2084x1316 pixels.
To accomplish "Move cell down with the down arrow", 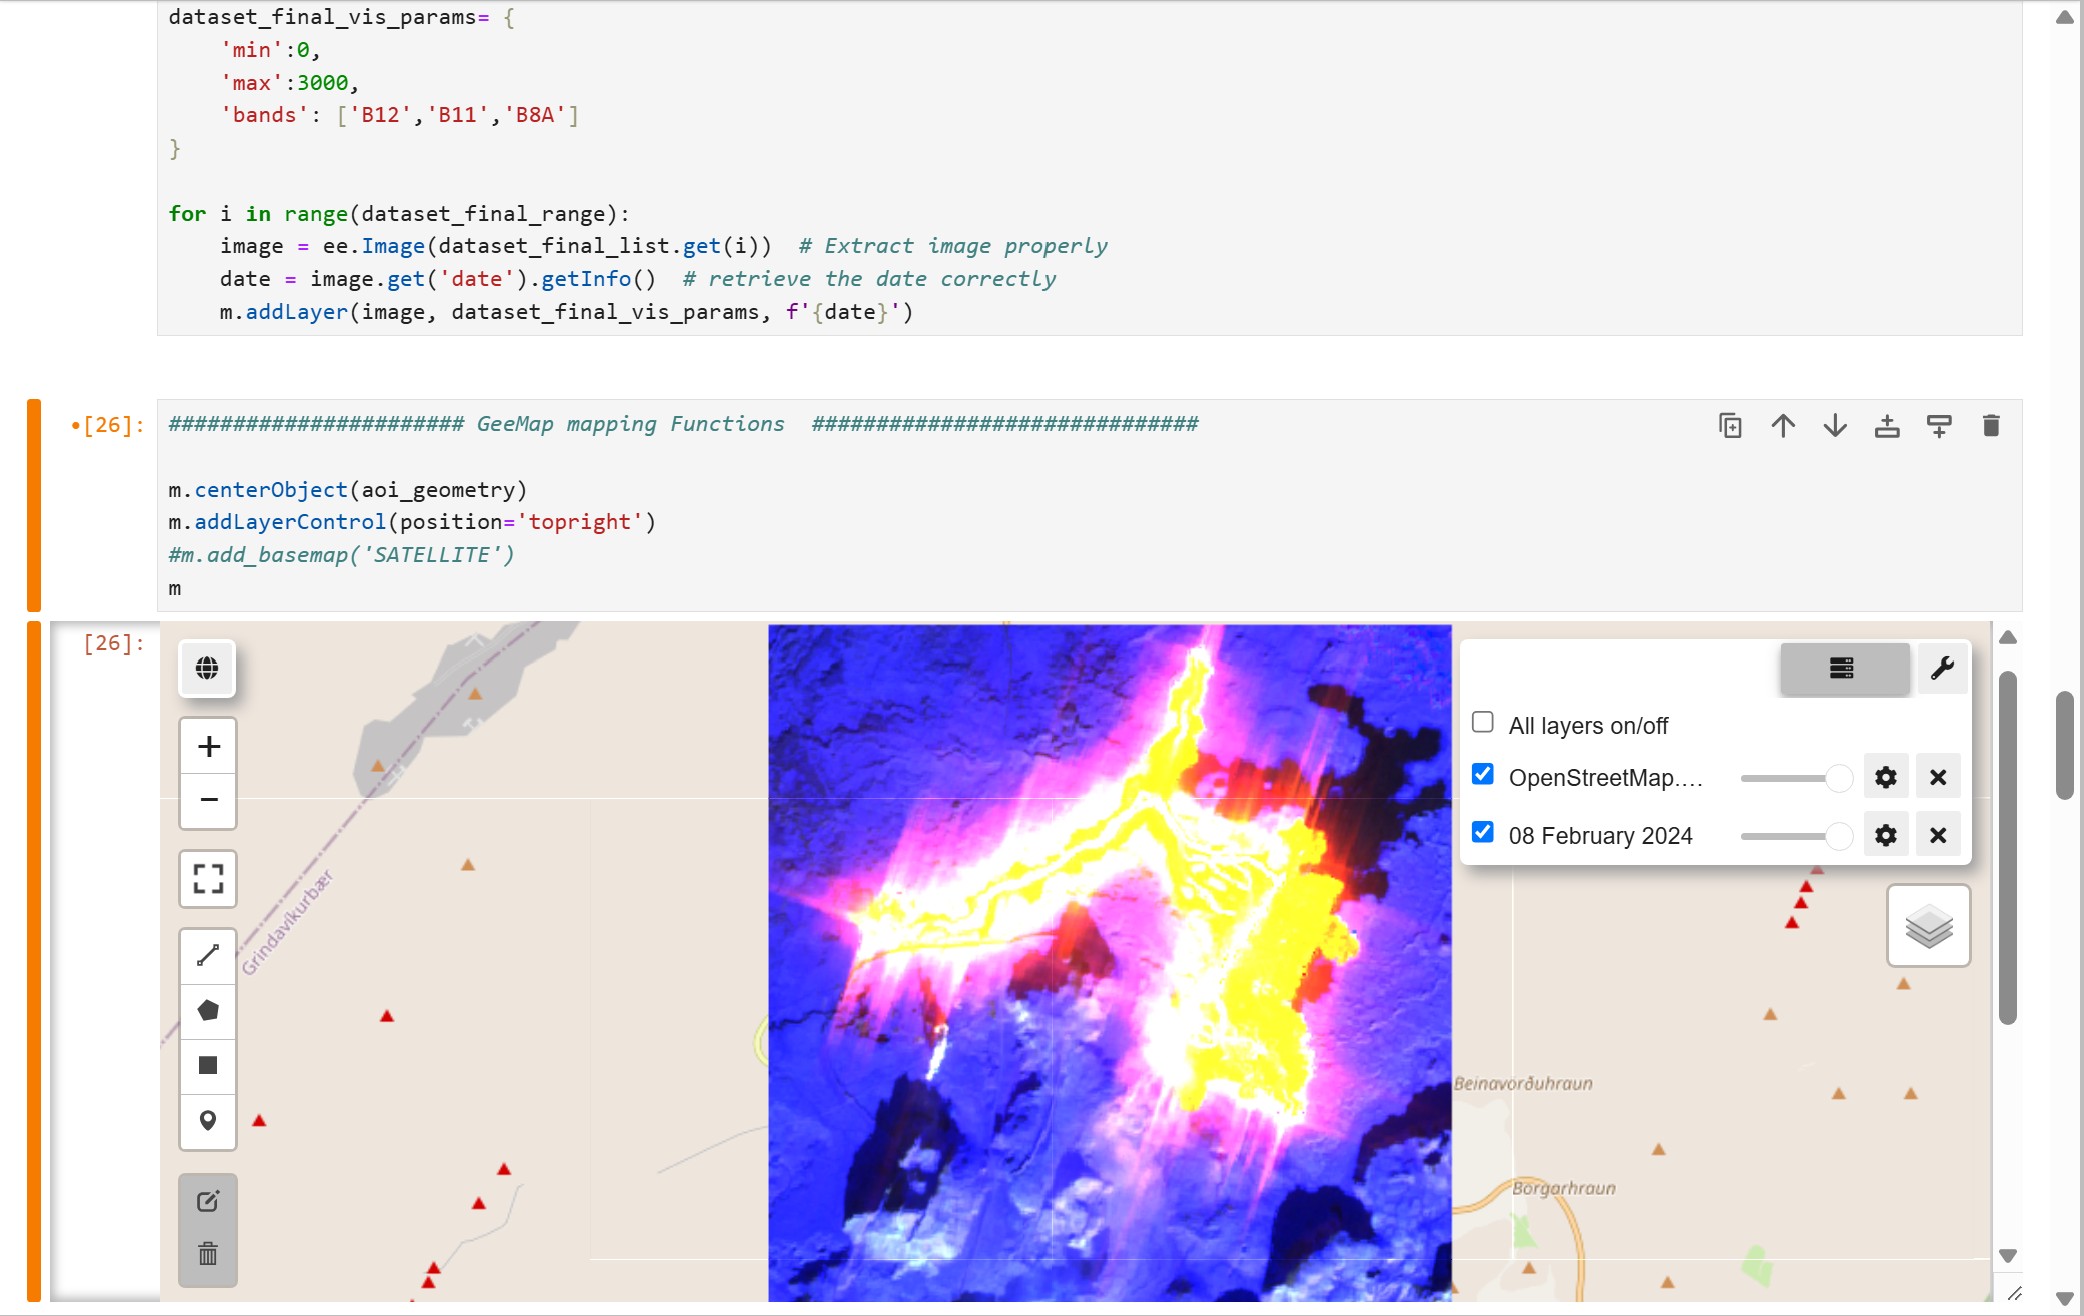I will [x=1835, y=426].
